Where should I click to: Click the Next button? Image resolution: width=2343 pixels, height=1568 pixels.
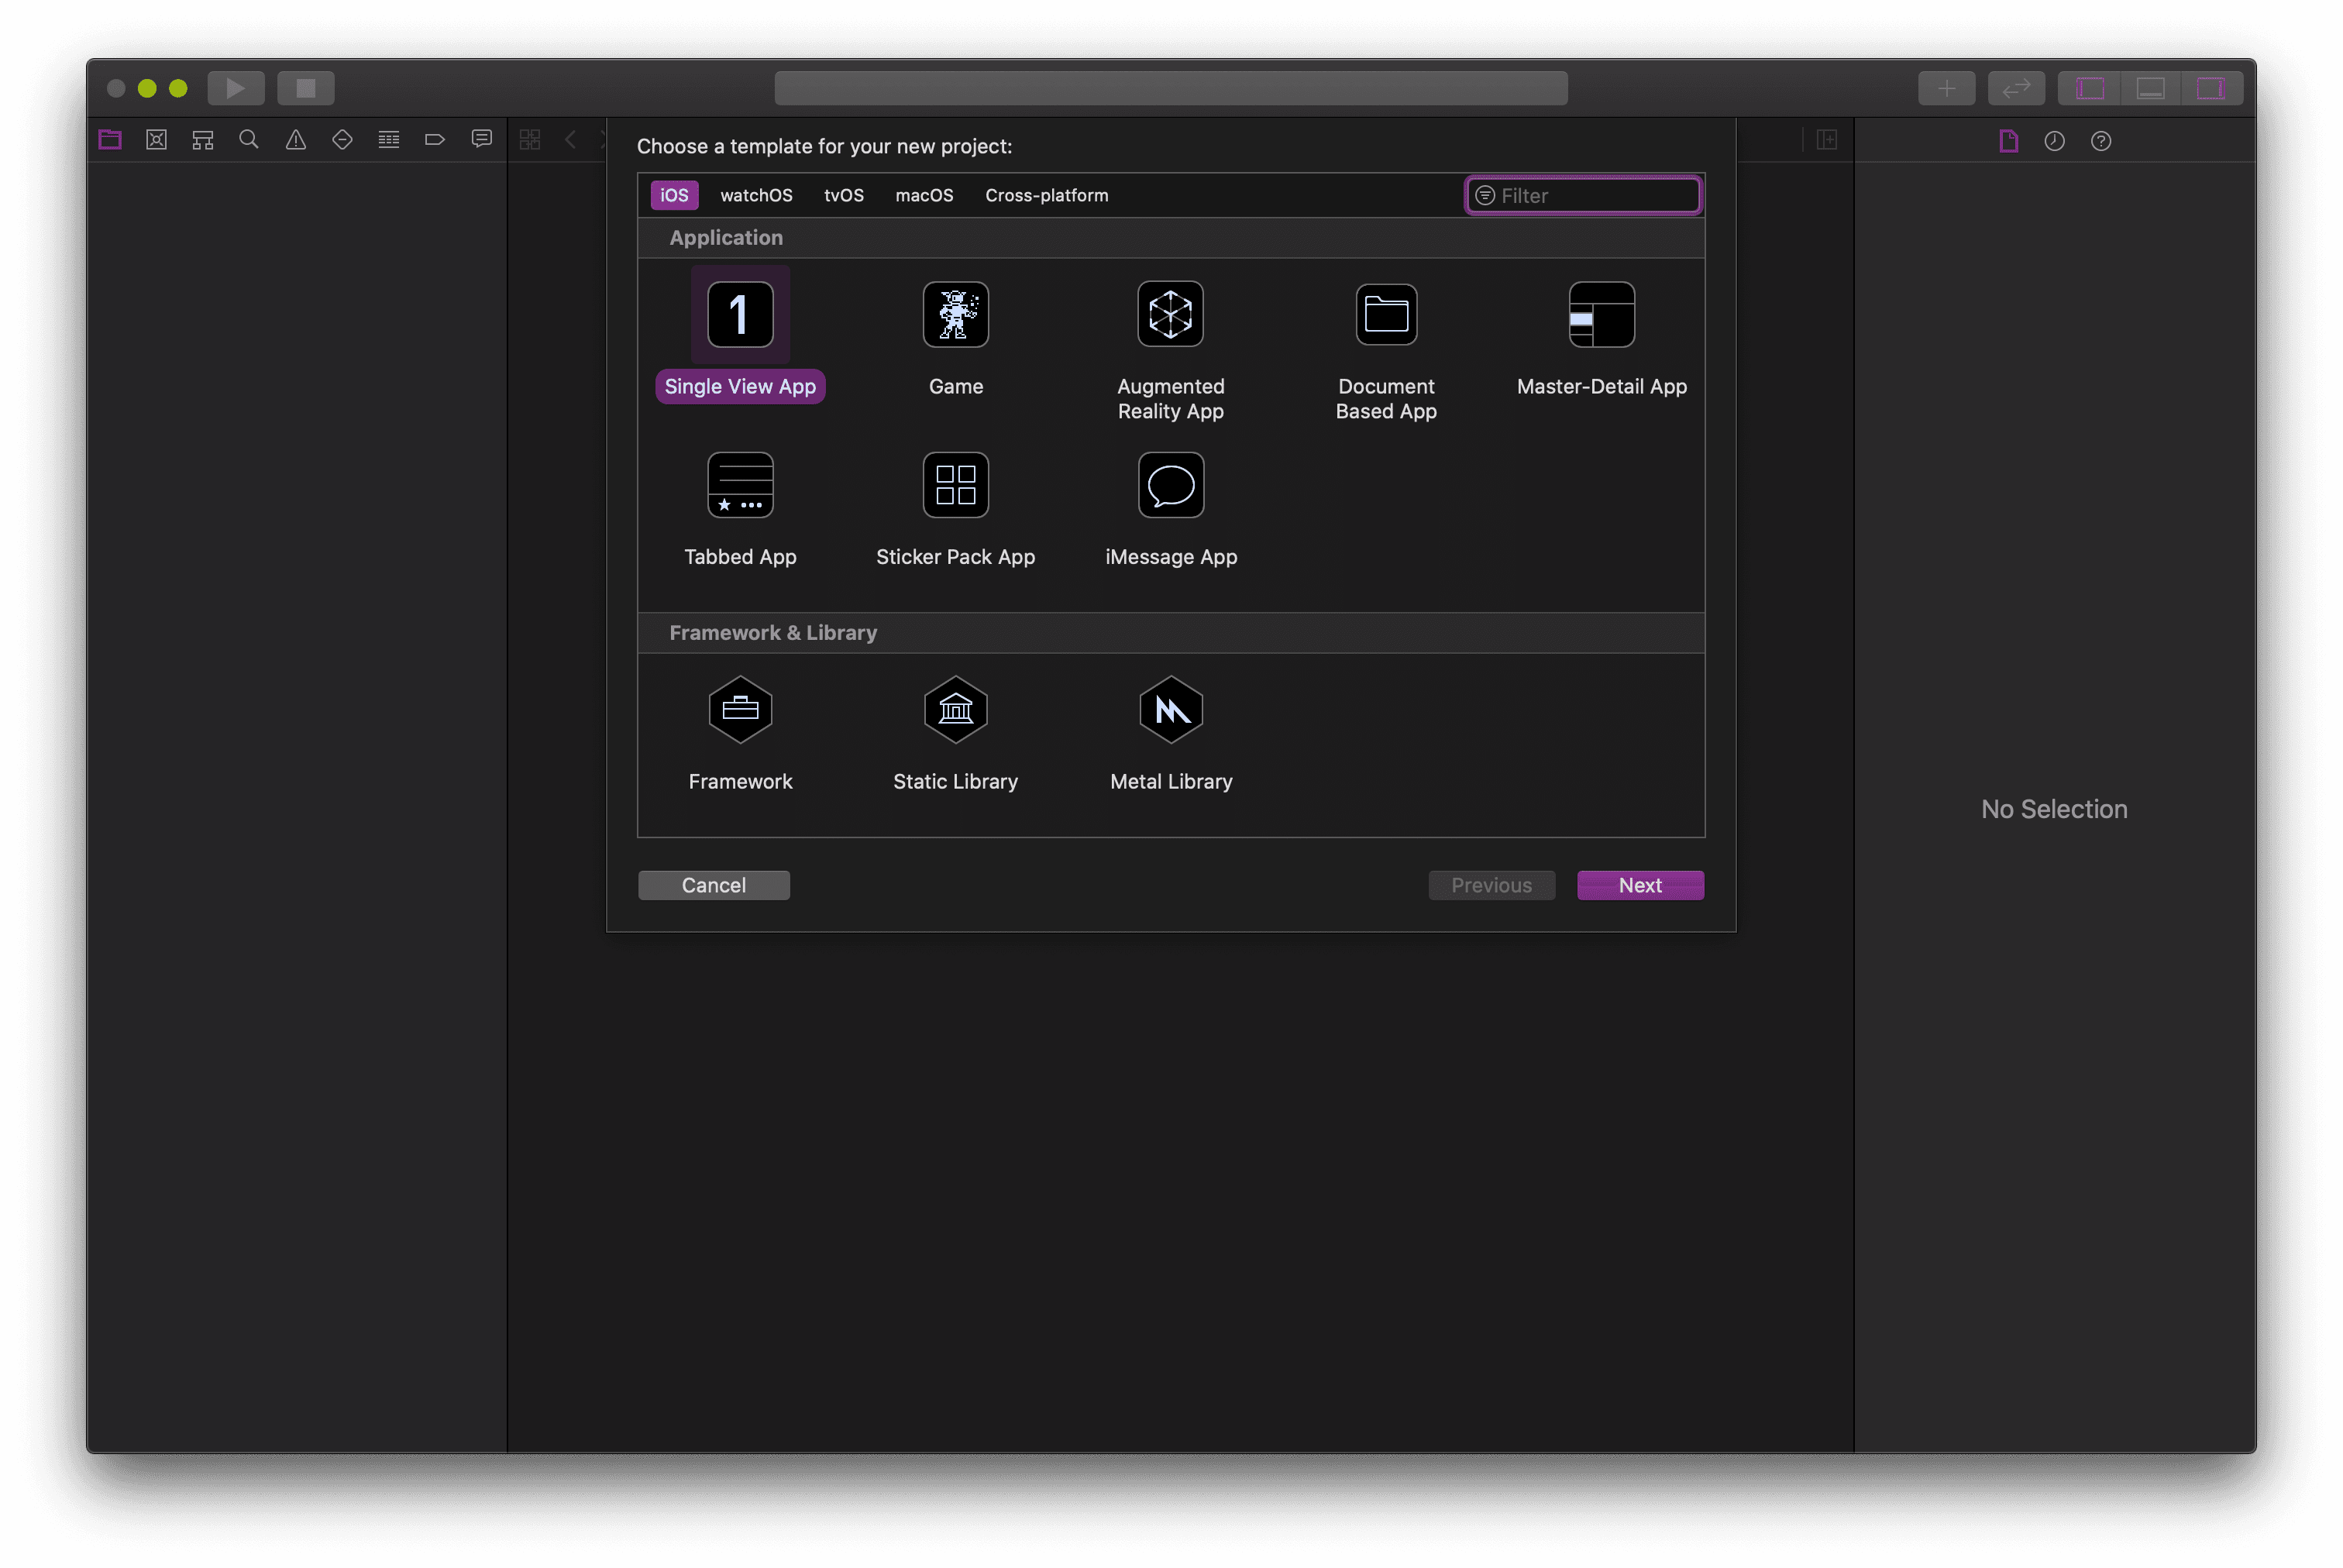tap(1640, 885)
